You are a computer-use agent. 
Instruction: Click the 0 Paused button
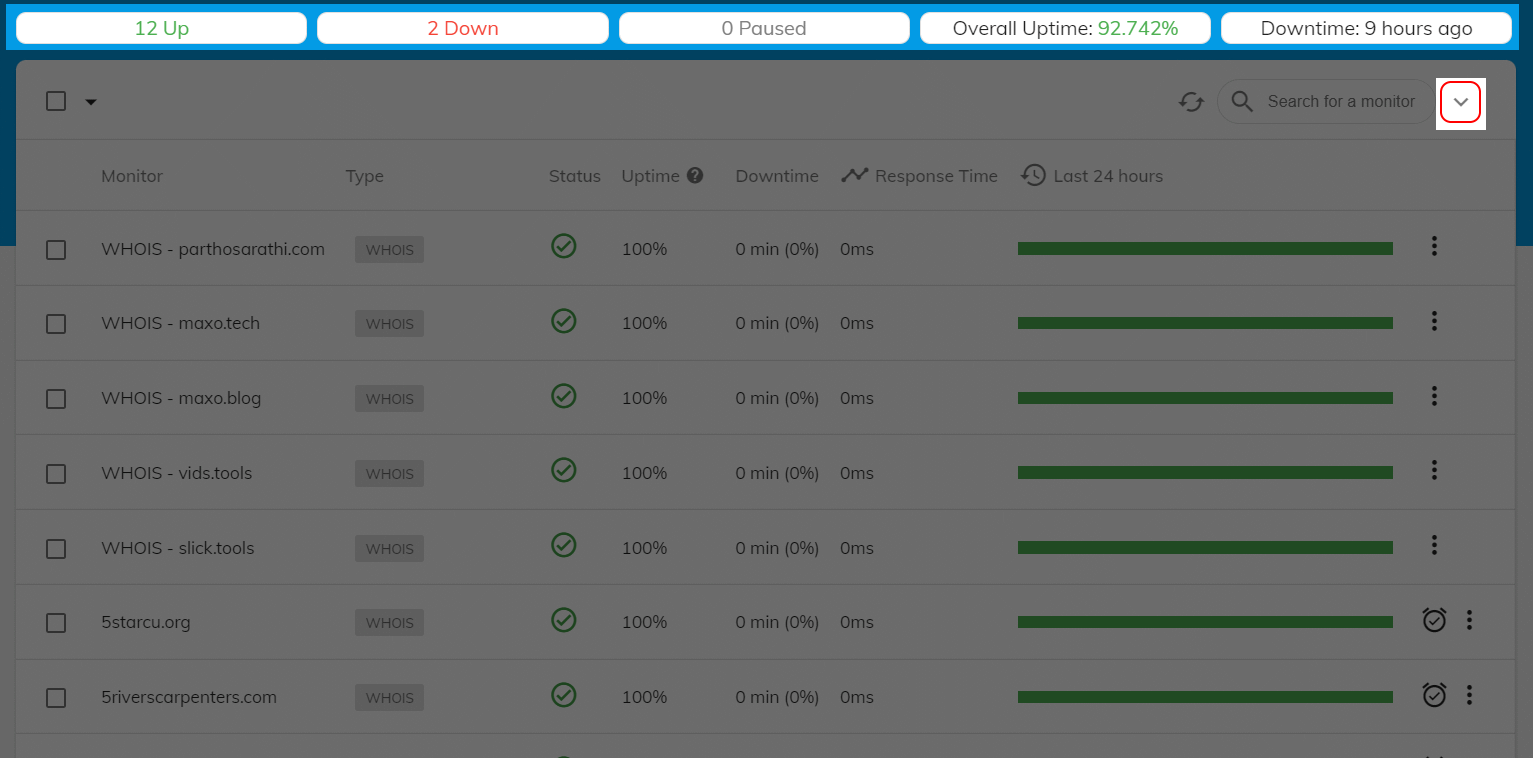(x=764, y=28)
